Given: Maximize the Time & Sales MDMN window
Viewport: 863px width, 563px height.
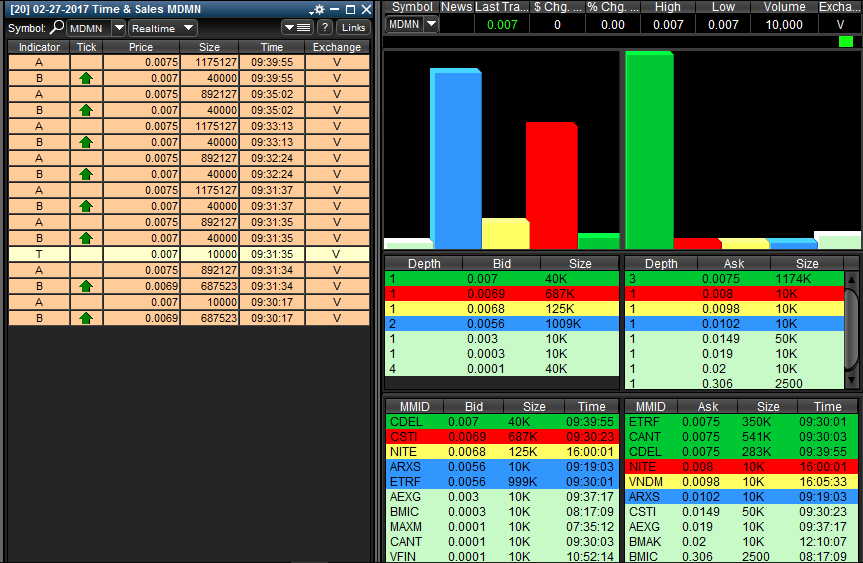Looking at the screenshot, I should point(350,9).
